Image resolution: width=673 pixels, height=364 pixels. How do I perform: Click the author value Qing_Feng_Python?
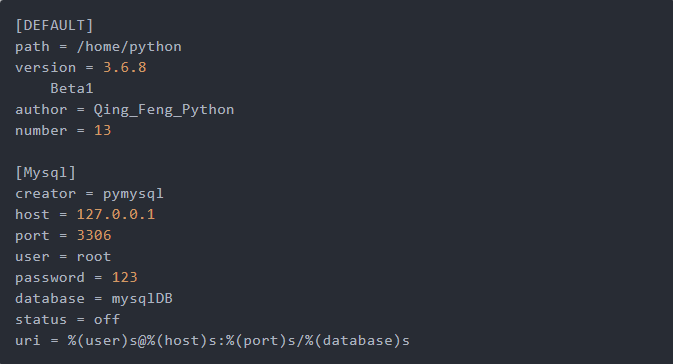pyautogui.click(x=164, y=110)
